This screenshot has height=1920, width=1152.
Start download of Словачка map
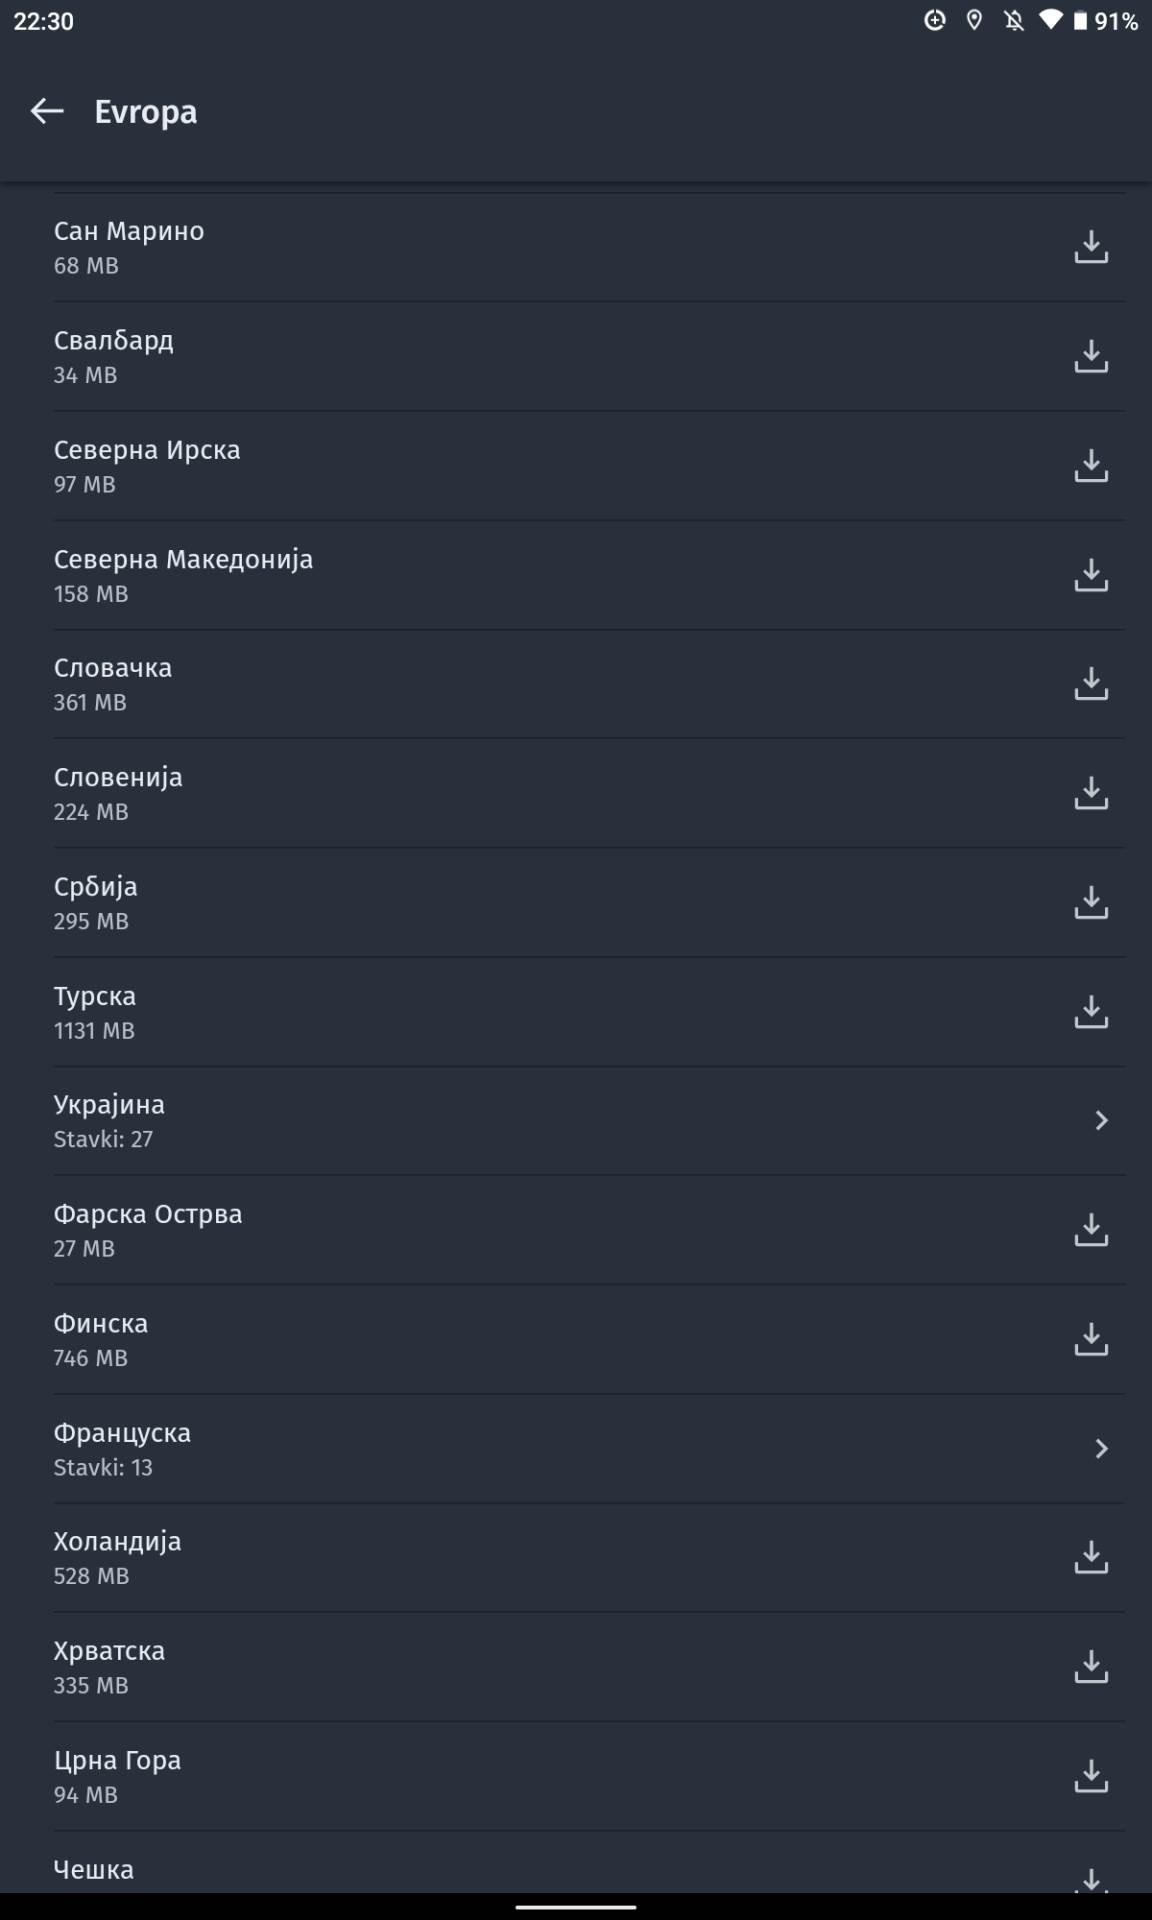click(x=1090, y=684)
